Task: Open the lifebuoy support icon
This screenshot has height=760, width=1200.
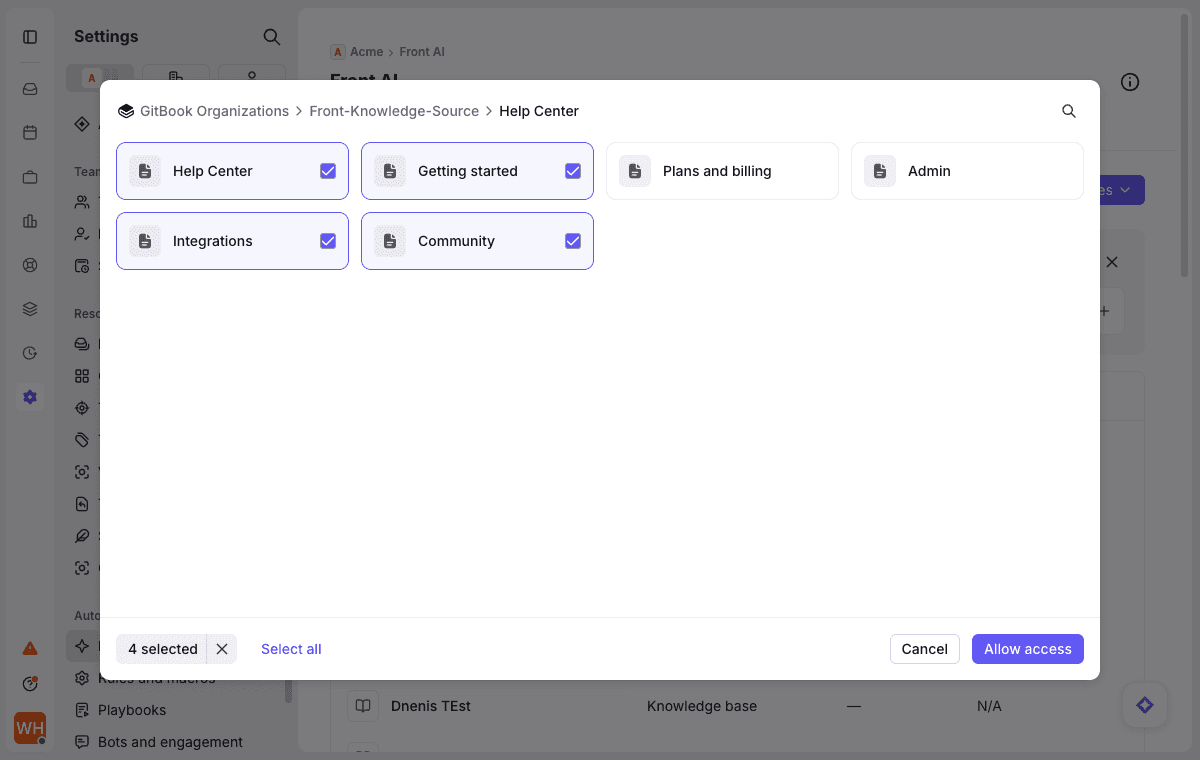Action: tap(30, 265)
